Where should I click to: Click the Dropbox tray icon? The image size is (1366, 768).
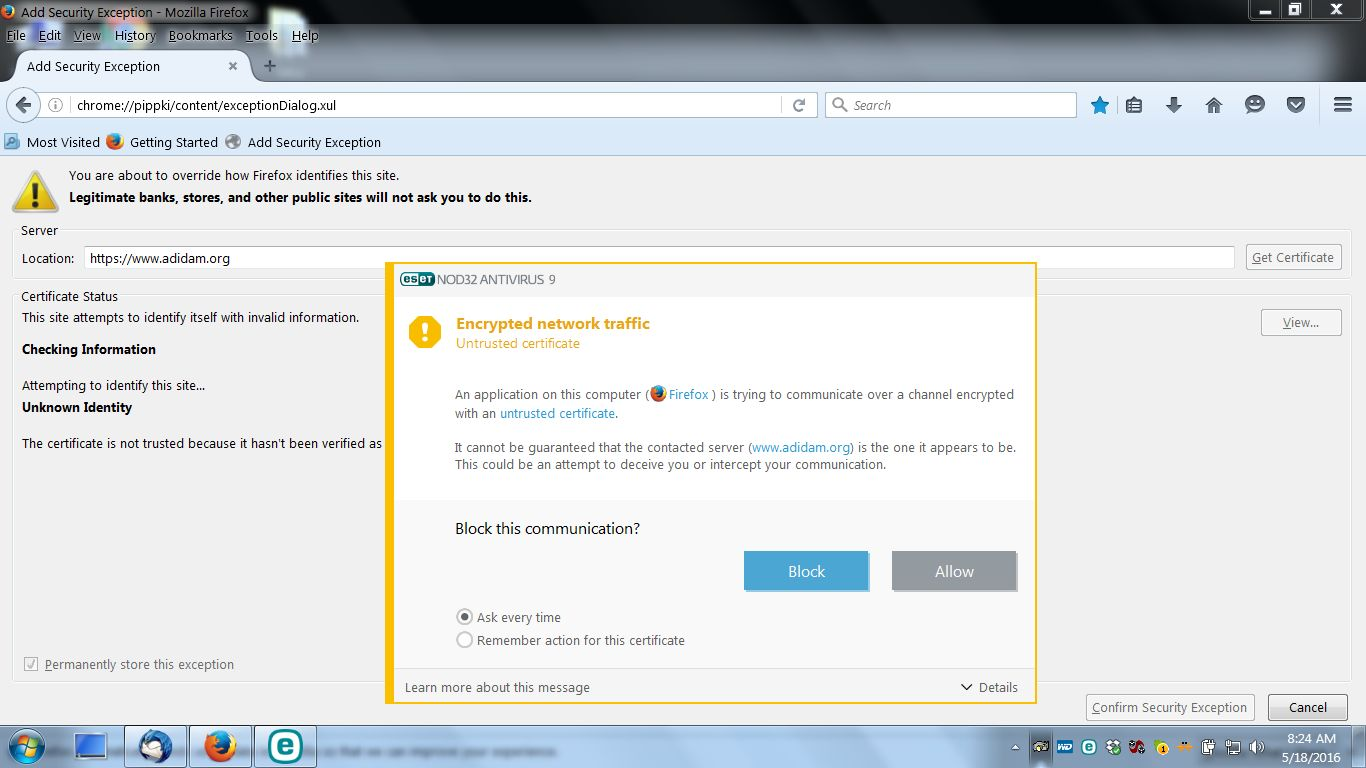(x=1113, y=746)
